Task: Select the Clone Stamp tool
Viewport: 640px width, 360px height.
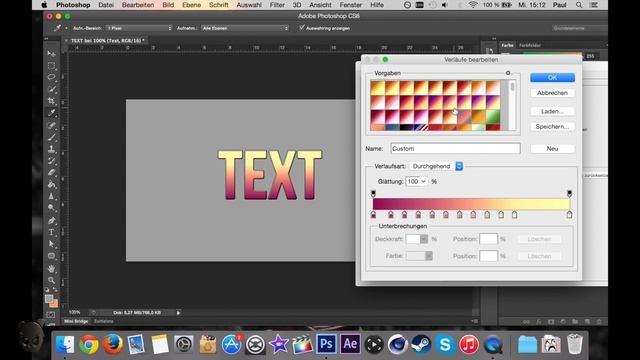Action: [x=51, y=149]
